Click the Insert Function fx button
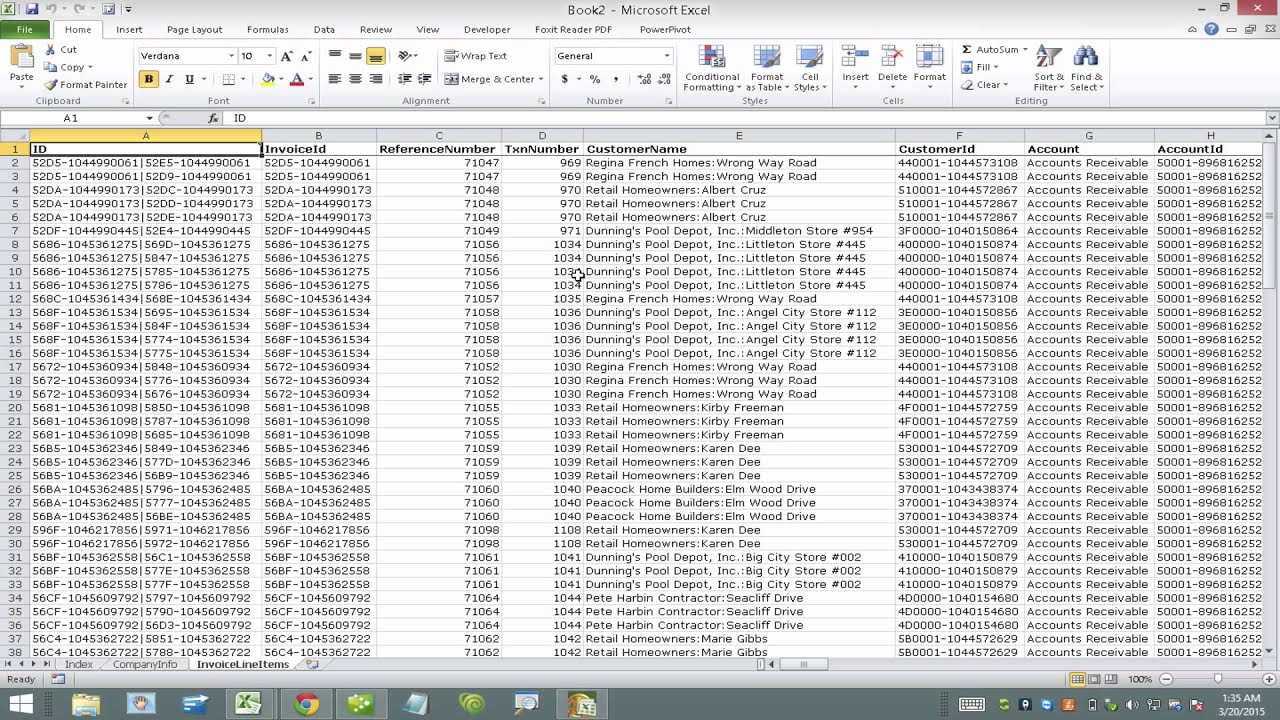Image resolution: width=1280 pixels, height=720 pixels. point(213,118)
